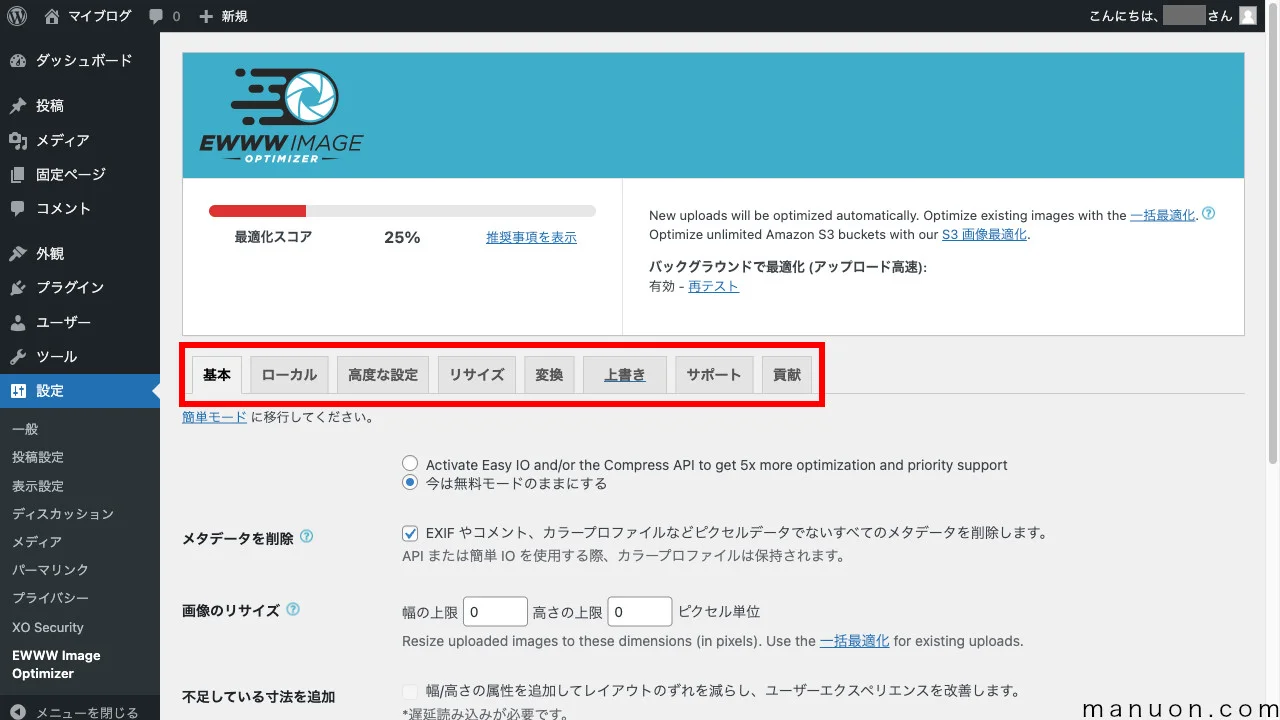The height and width of the screenshot is (720, 1280).
Task: Open ツール menu in sidebar
Action: click(x=80, y=356)
